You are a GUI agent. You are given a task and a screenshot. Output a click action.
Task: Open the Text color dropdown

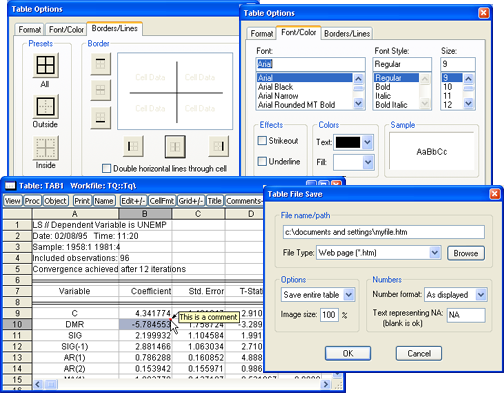coord(367,142)
